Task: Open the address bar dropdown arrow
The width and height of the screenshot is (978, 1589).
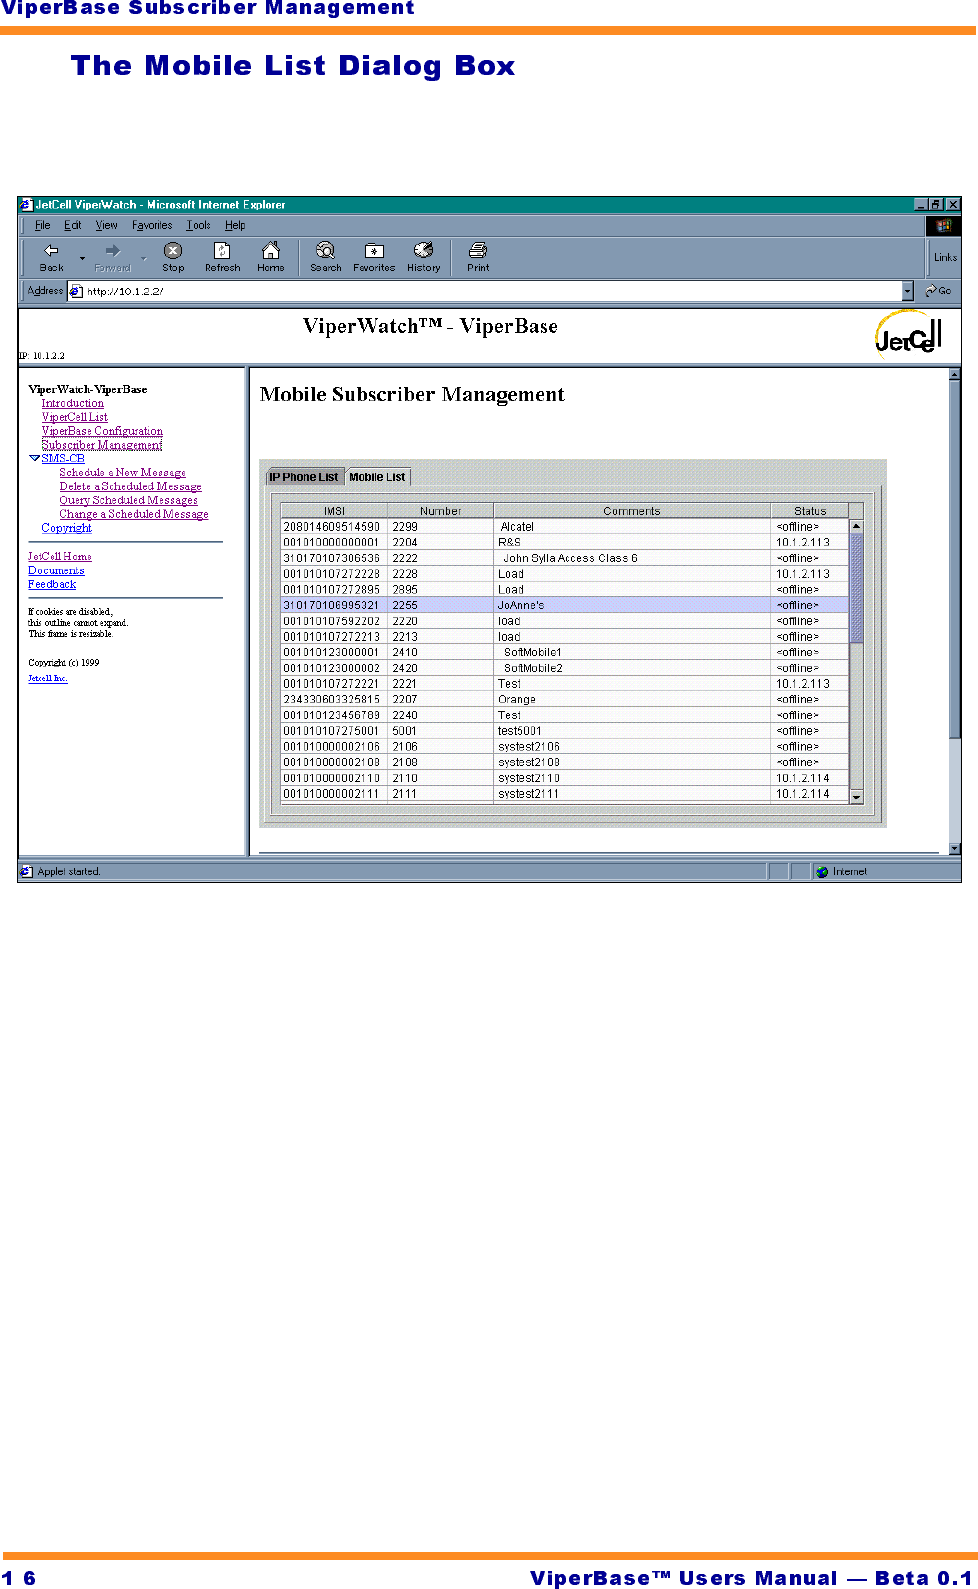Action: [x=907, y=291]
